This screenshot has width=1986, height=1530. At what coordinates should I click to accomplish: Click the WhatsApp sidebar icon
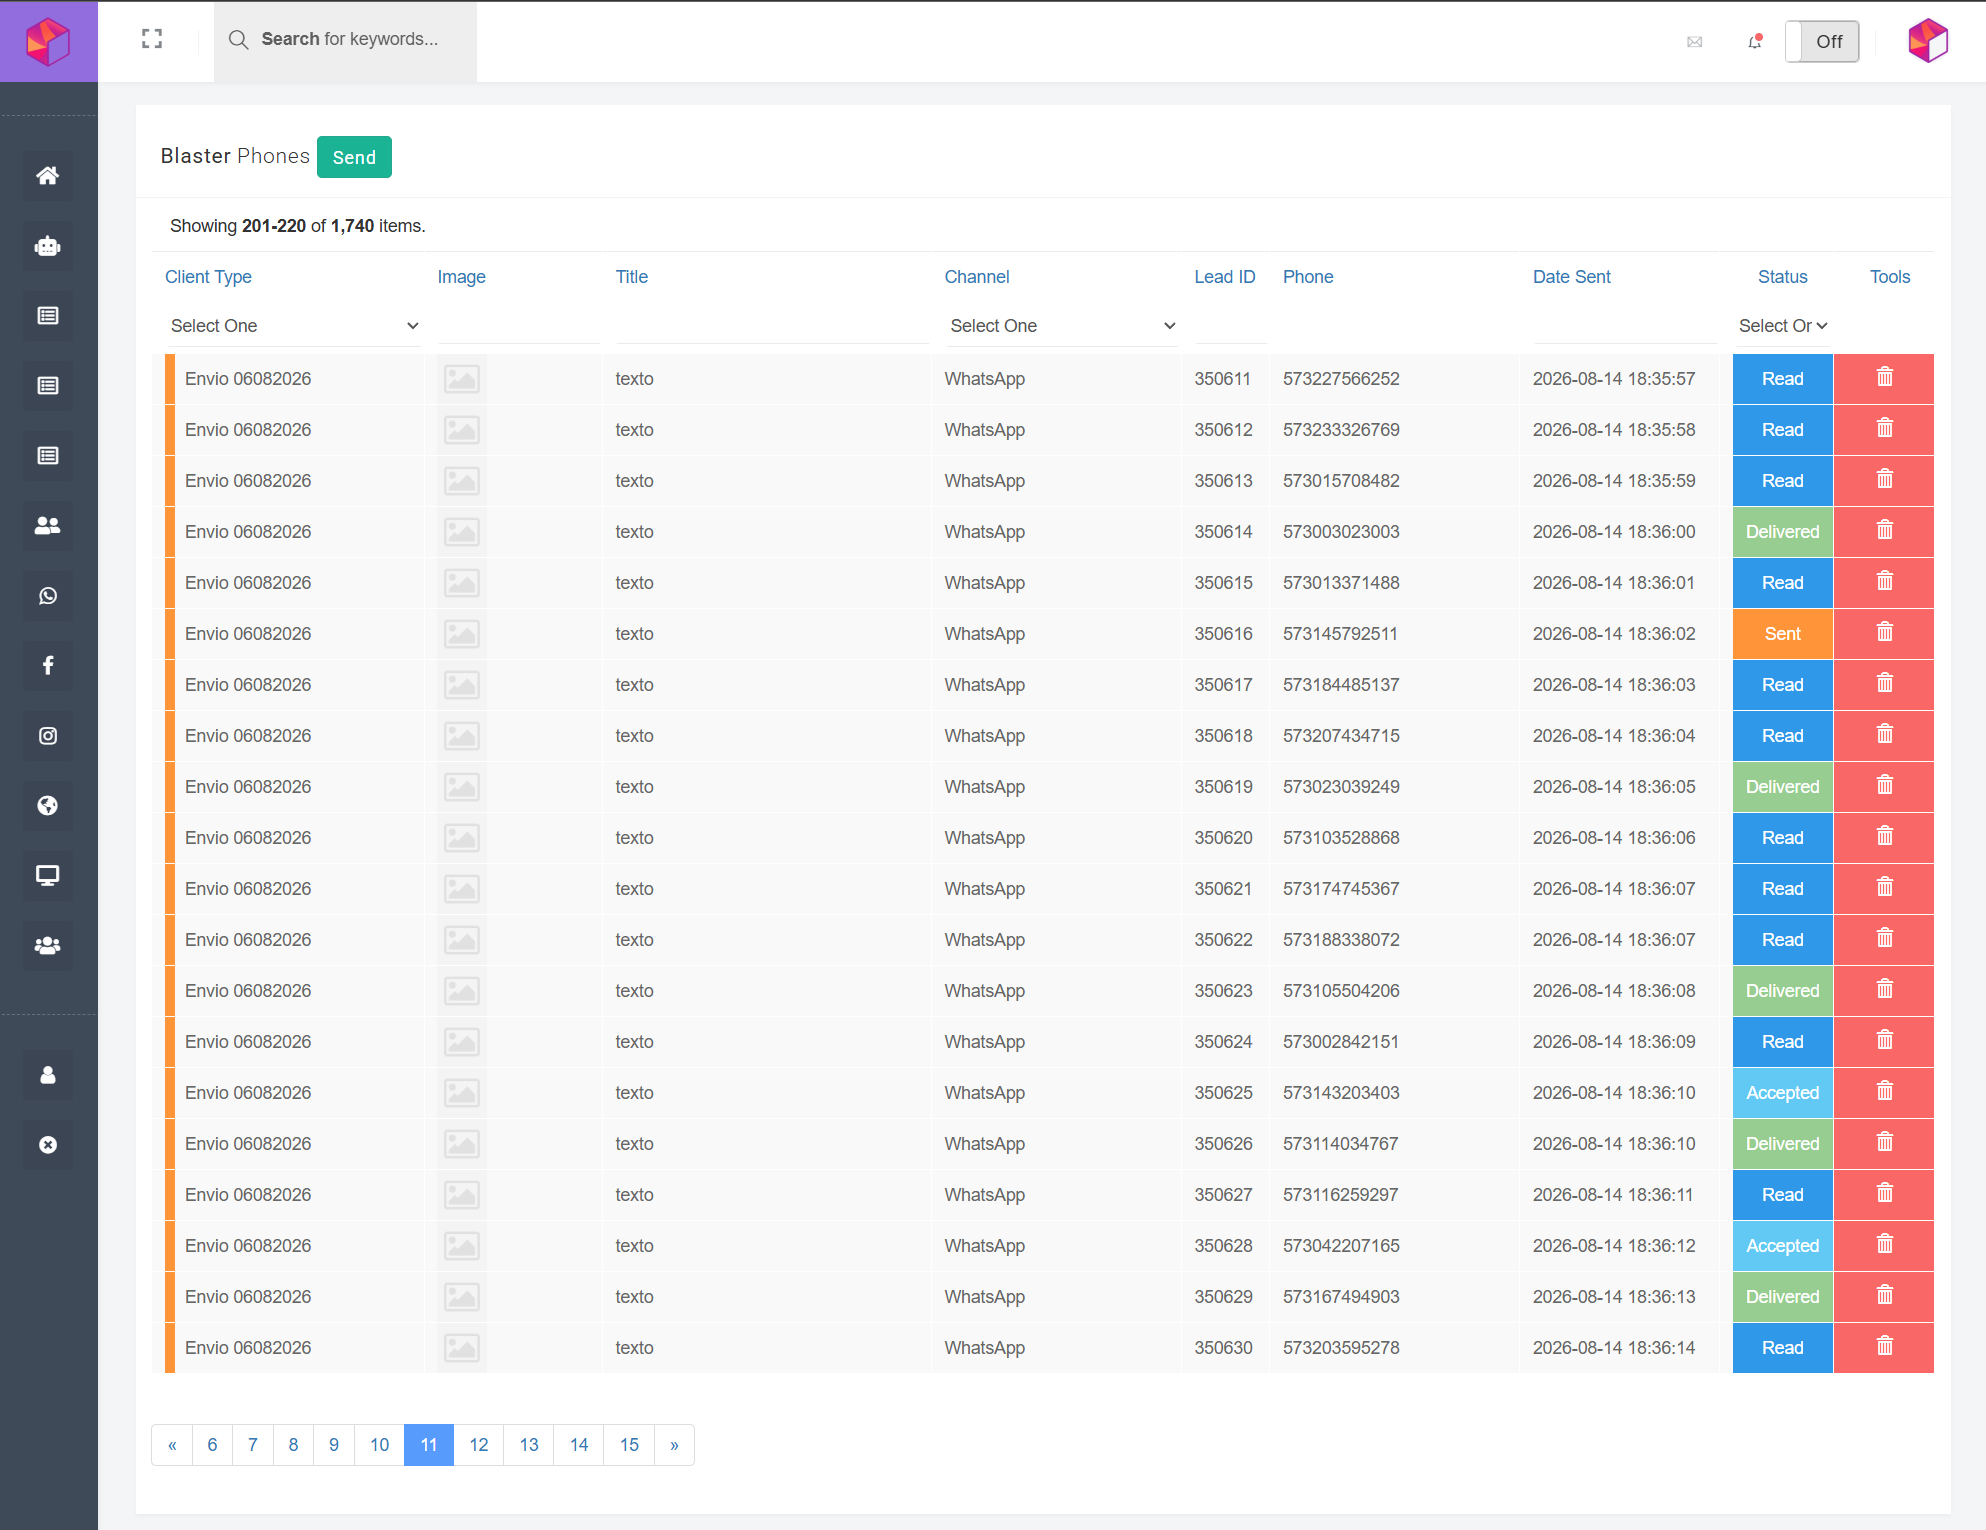coord(47,596)
